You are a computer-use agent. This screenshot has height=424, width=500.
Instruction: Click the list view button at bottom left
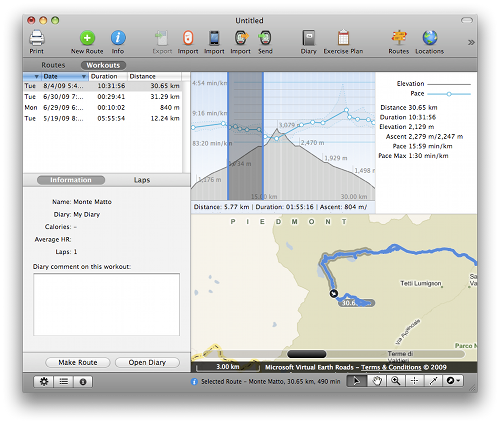64,382
